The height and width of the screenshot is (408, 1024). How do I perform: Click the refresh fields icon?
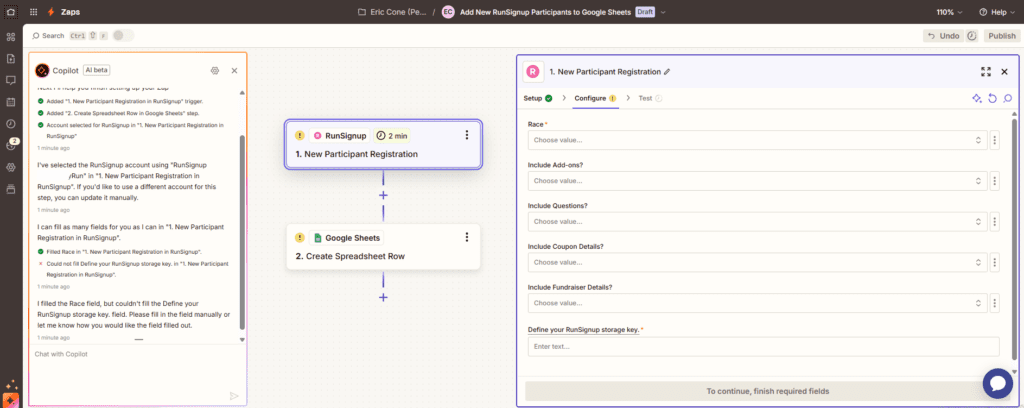992,98
